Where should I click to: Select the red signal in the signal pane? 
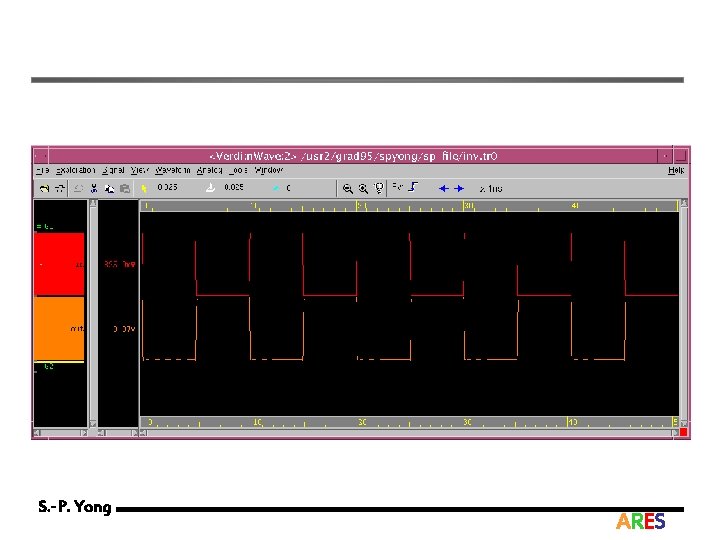point(59,264)
